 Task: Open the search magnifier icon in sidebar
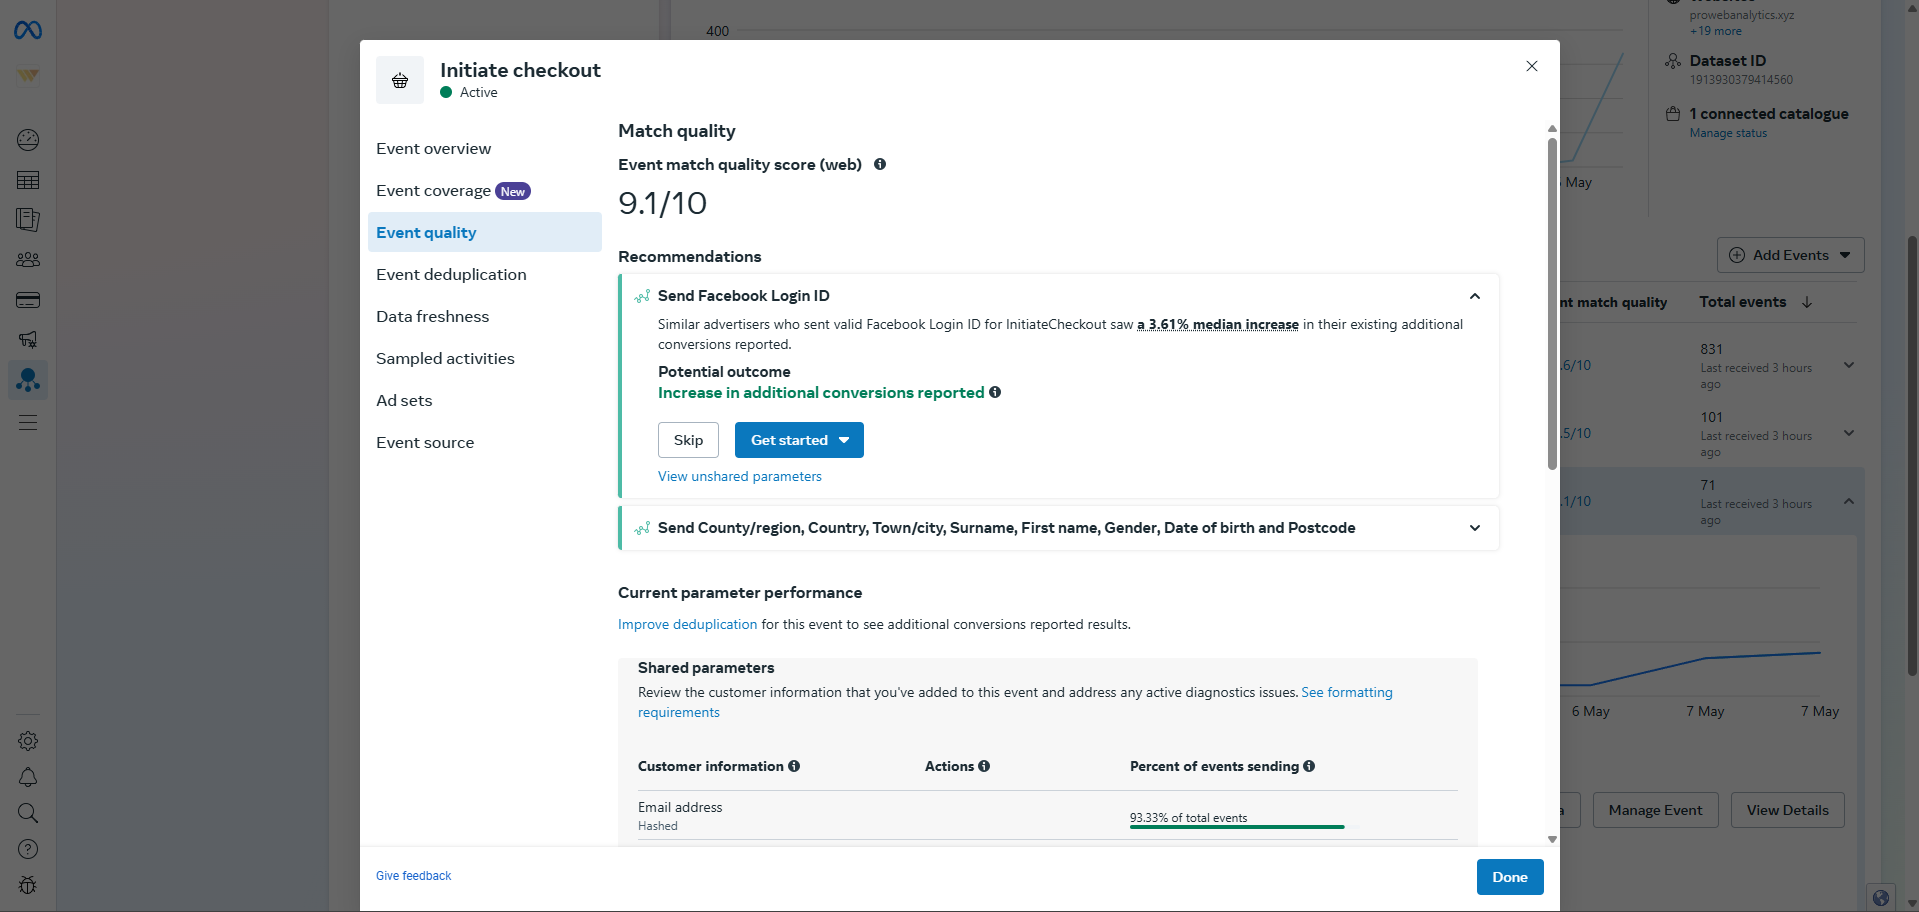(28, 813)
